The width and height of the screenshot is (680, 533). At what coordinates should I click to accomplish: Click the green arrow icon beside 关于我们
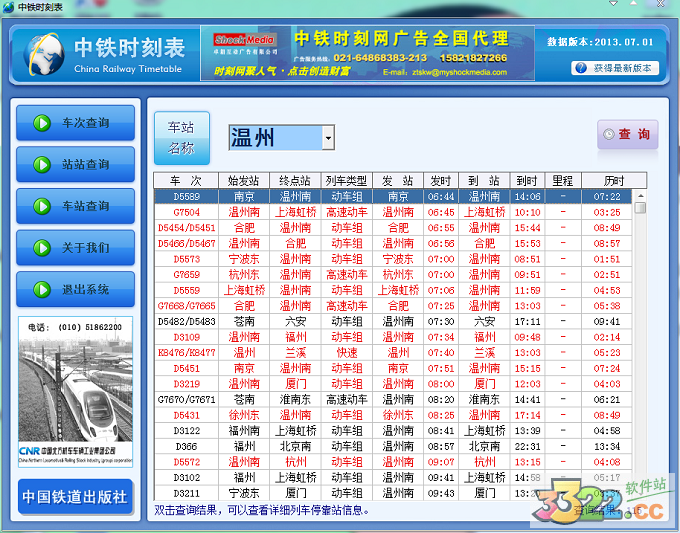pos(42,247)
